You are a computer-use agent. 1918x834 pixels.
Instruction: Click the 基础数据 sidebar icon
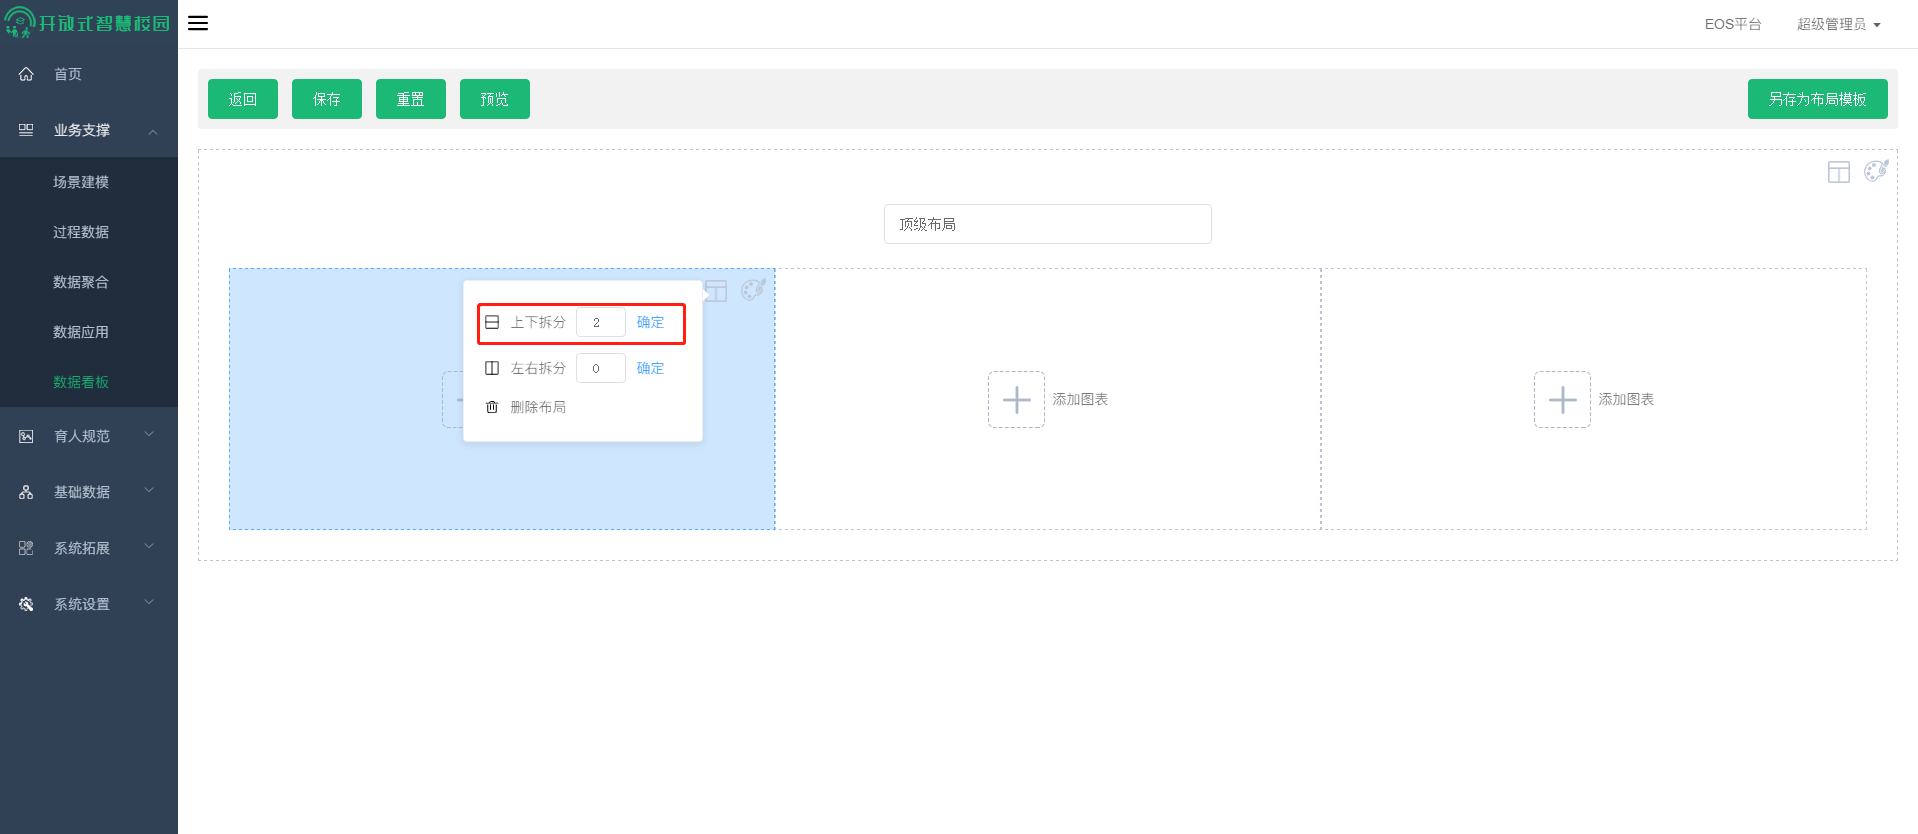point(26,492)
